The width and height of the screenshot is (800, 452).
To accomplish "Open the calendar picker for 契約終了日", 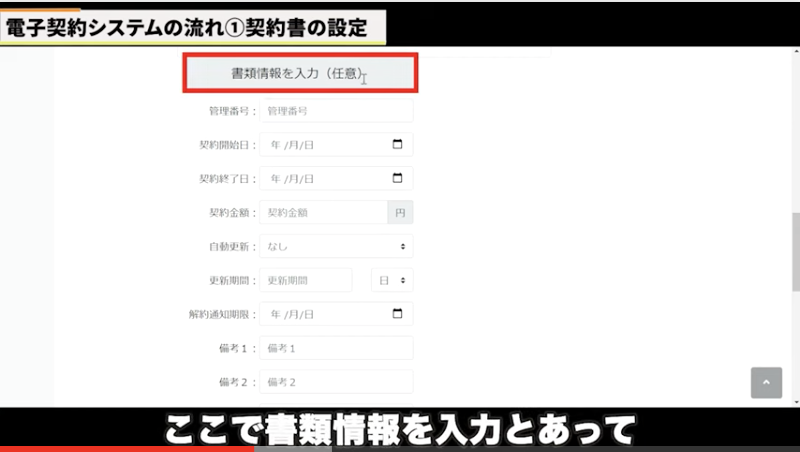I will coord(397,179).
